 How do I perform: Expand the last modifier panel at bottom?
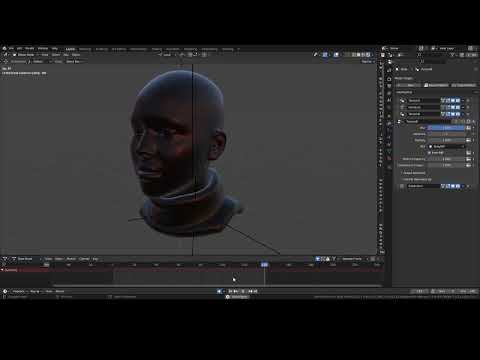[398, 186]
